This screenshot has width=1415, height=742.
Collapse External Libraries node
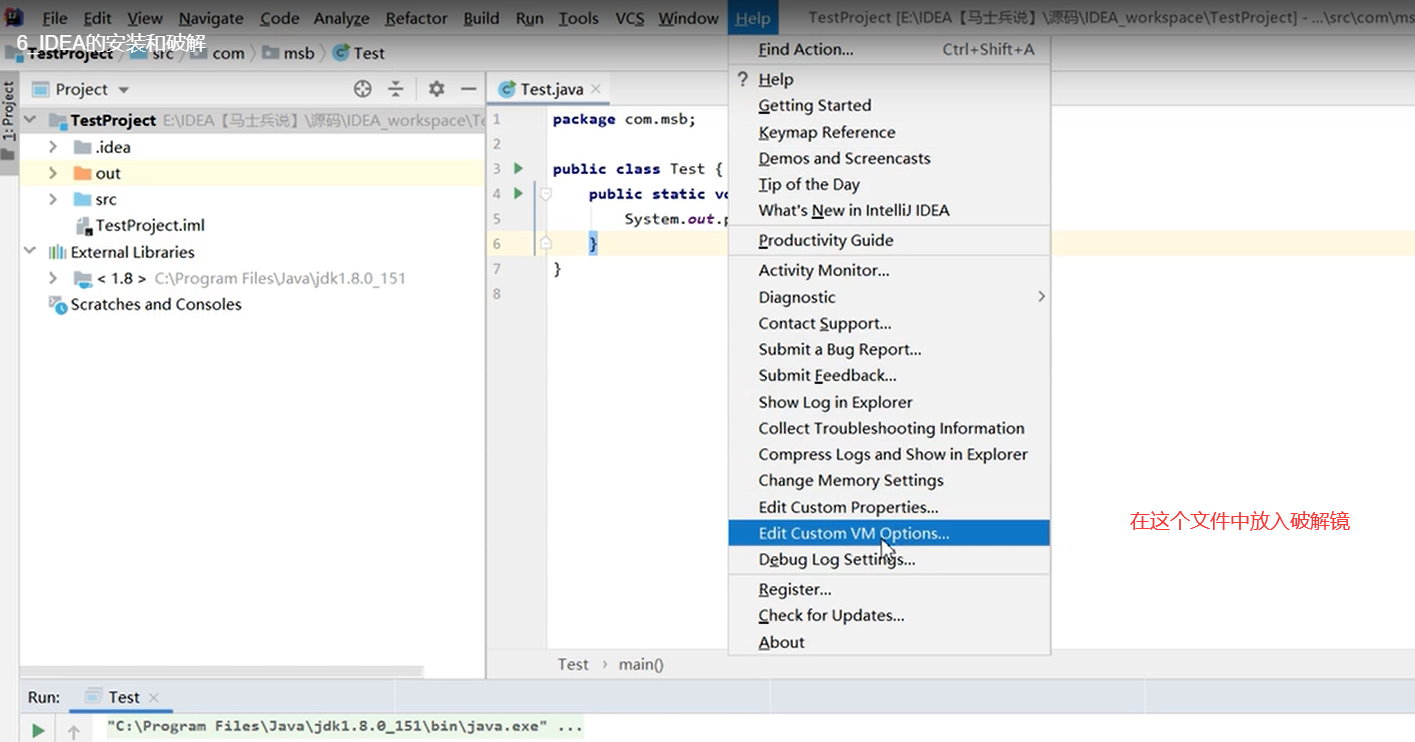point(30,252)
